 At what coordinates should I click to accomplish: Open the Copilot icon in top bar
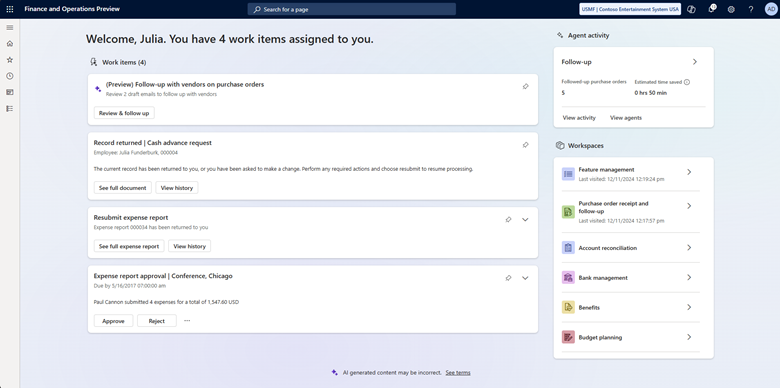[x=691, y=9]
